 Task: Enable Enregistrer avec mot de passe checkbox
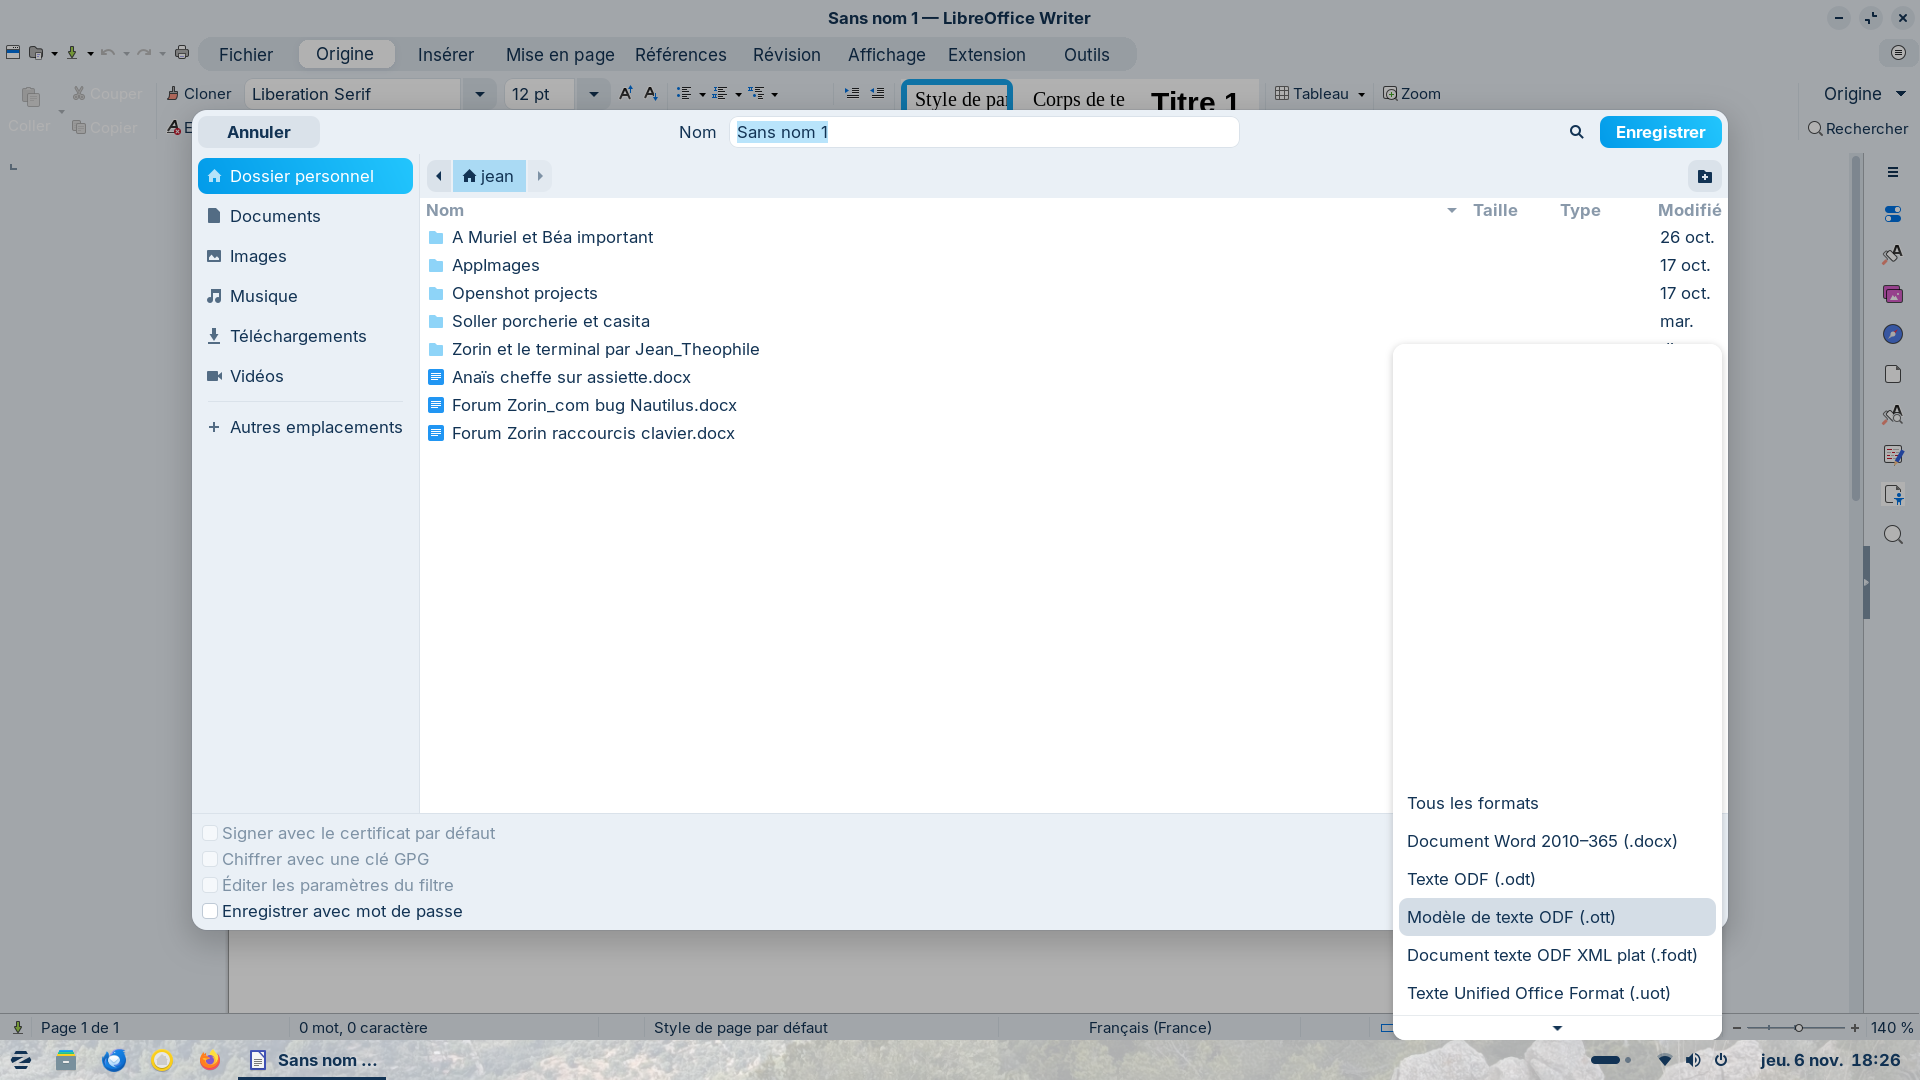[210, 911]
